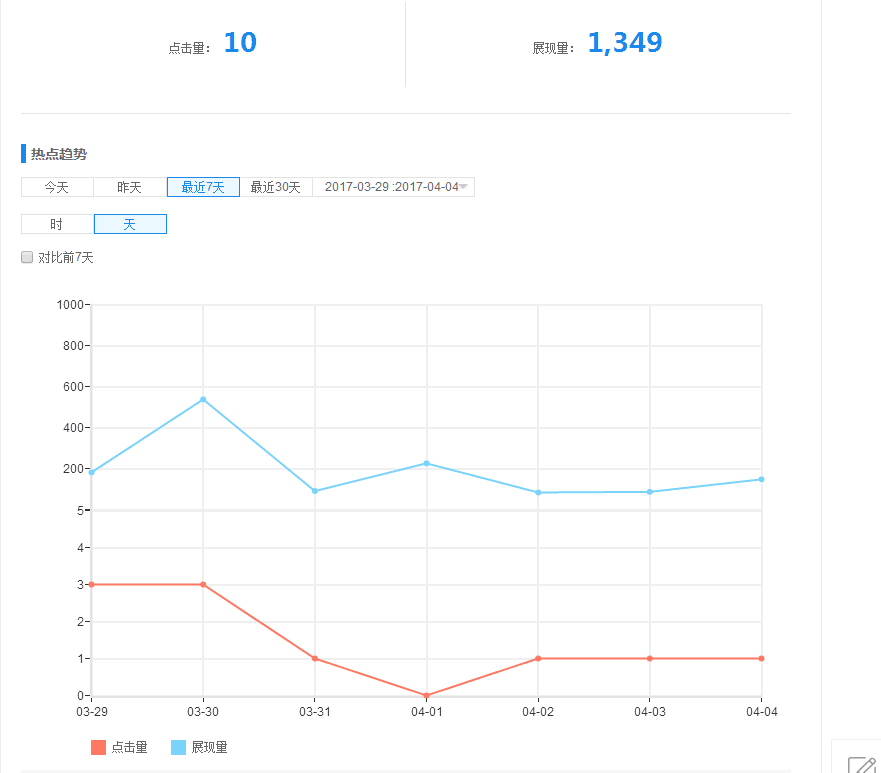Set chart granularity to 天
881x773 pixels.
coord(130,224)
